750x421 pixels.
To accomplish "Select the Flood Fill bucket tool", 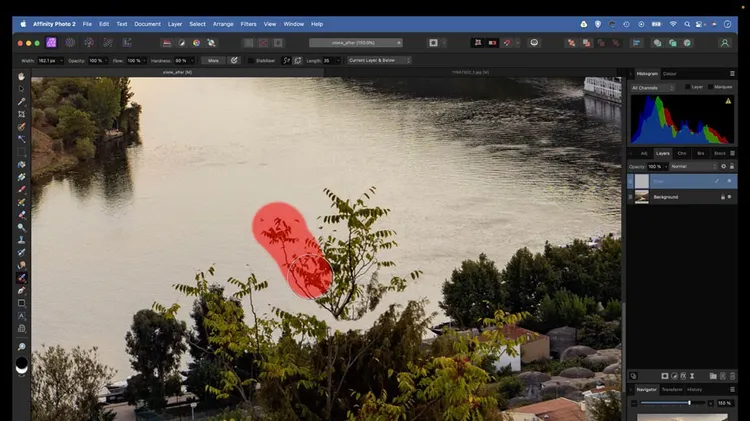I will (x=22, y=165).
